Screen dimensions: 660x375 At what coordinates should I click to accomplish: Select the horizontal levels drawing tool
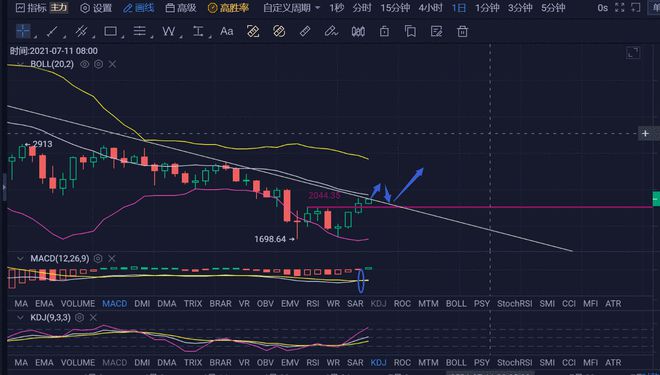point(139,31)
